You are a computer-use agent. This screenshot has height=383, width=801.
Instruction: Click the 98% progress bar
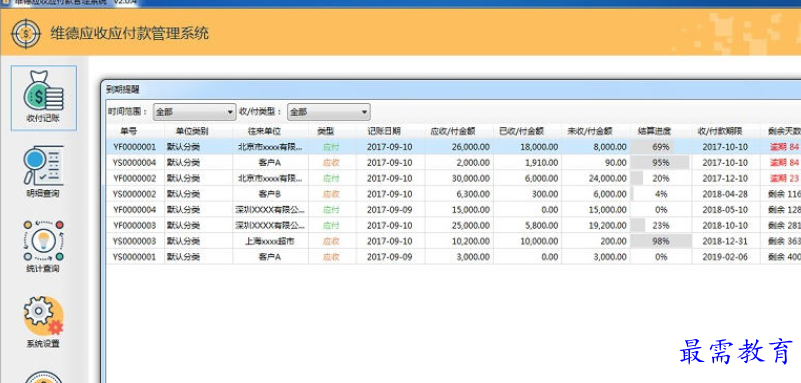[661, 241]
